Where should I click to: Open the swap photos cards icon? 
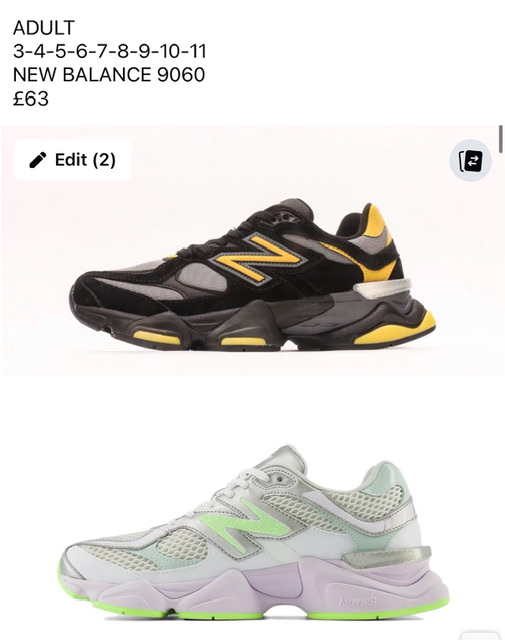click(470, 160)
